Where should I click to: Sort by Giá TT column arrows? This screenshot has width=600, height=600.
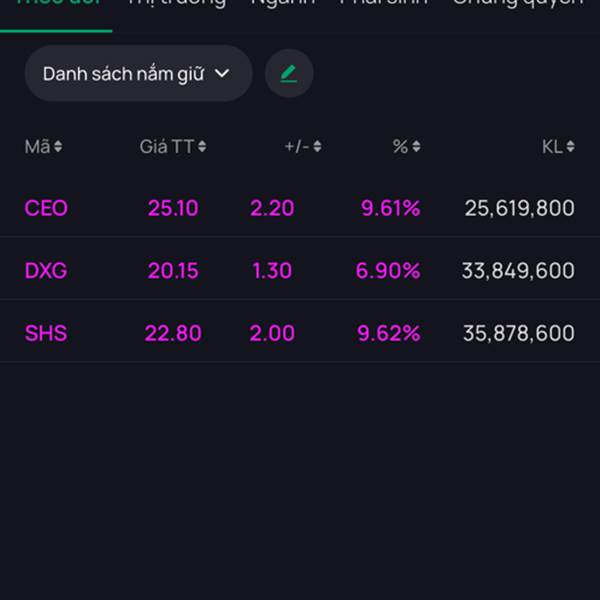(x=202, y=147)
